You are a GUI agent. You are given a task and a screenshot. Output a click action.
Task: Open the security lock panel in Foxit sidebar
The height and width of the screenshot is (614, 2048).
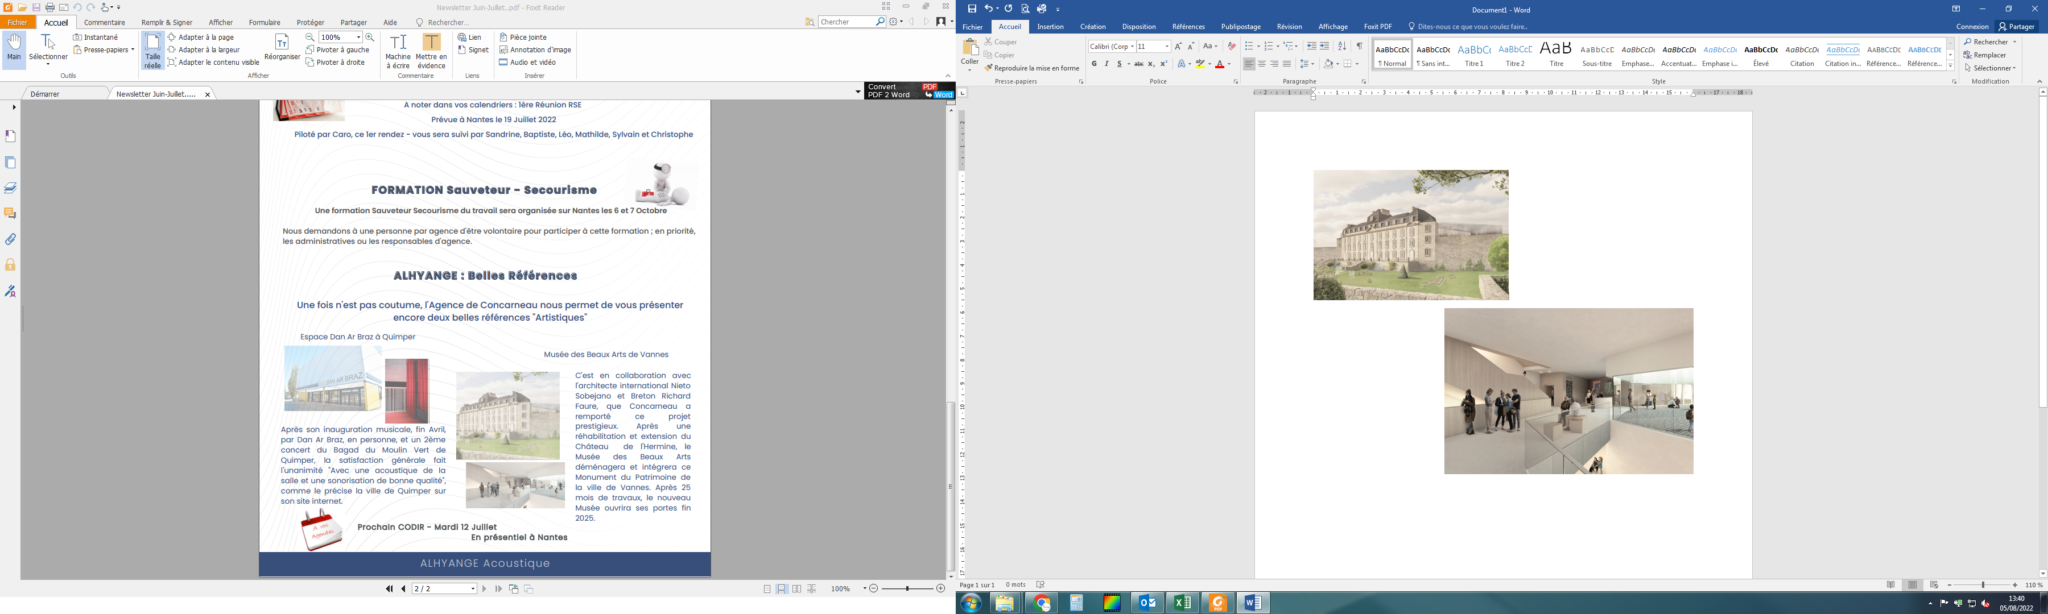tap(10, 265)
